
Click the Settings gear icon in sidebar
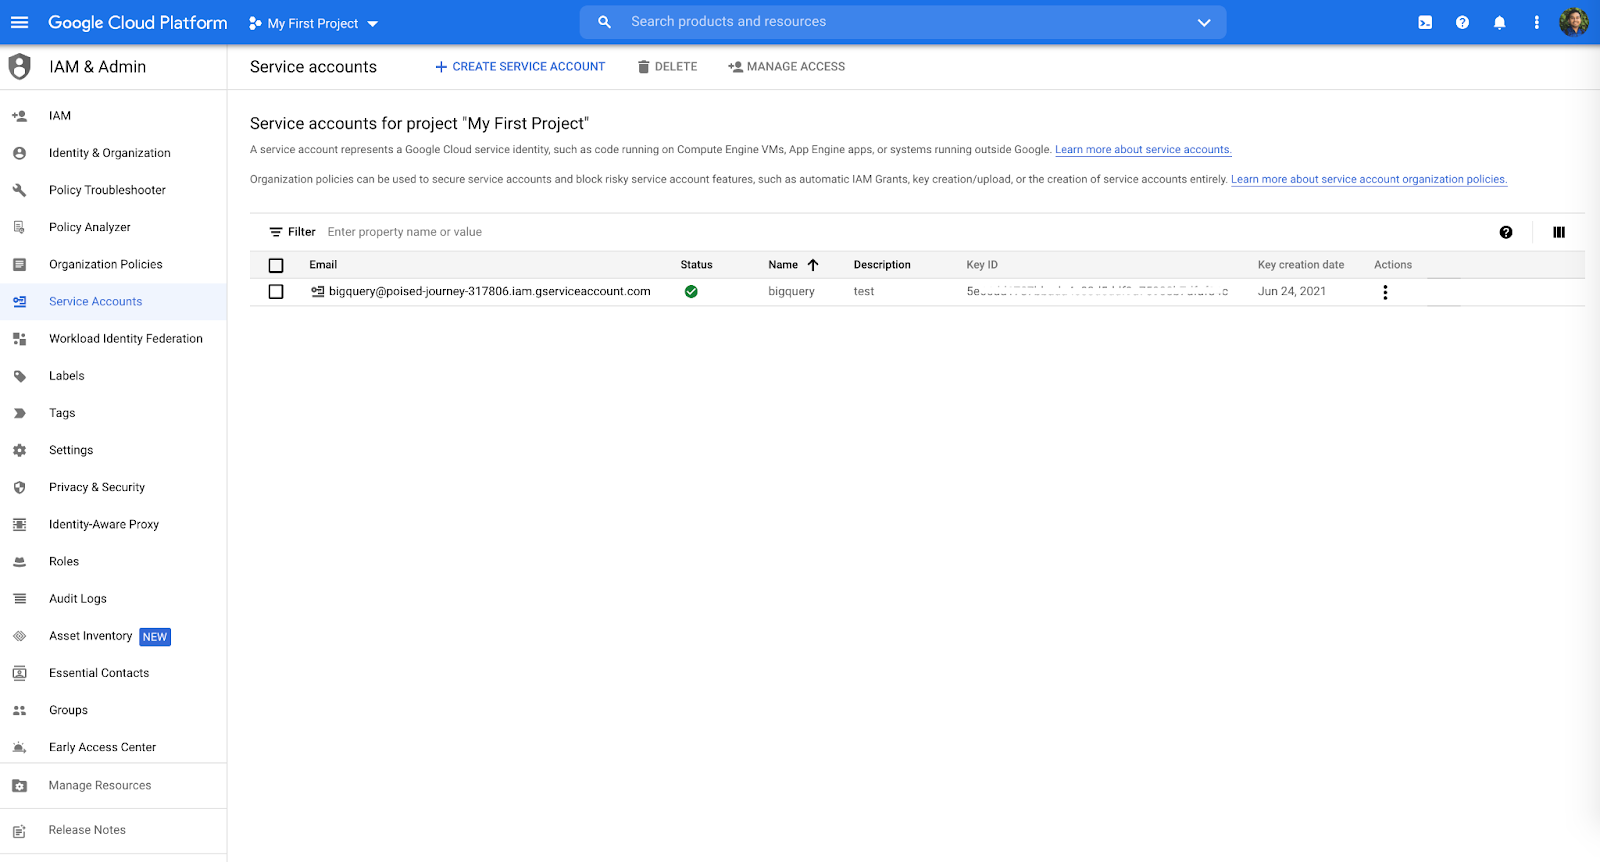tap(19, 451)
